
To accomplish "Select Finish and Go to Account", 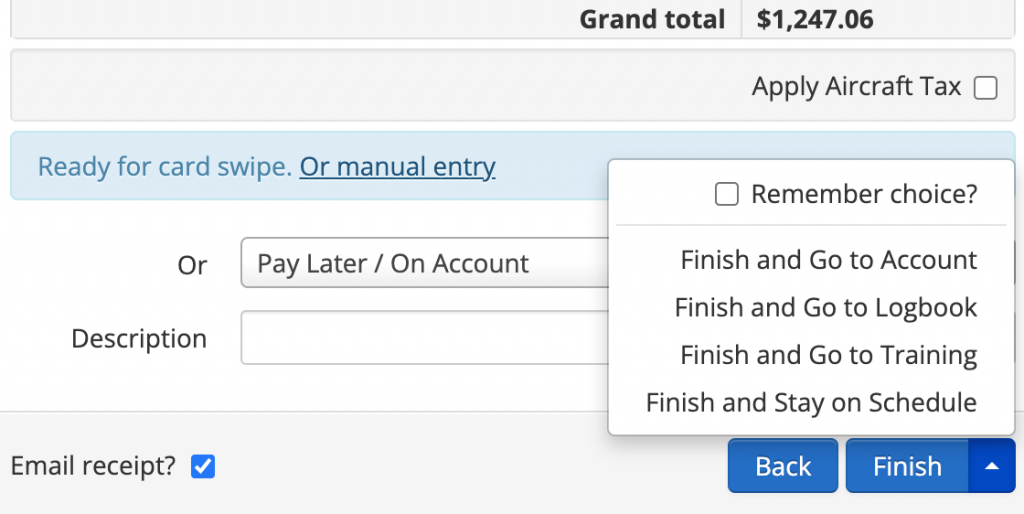I will click(x=828, y=260).
